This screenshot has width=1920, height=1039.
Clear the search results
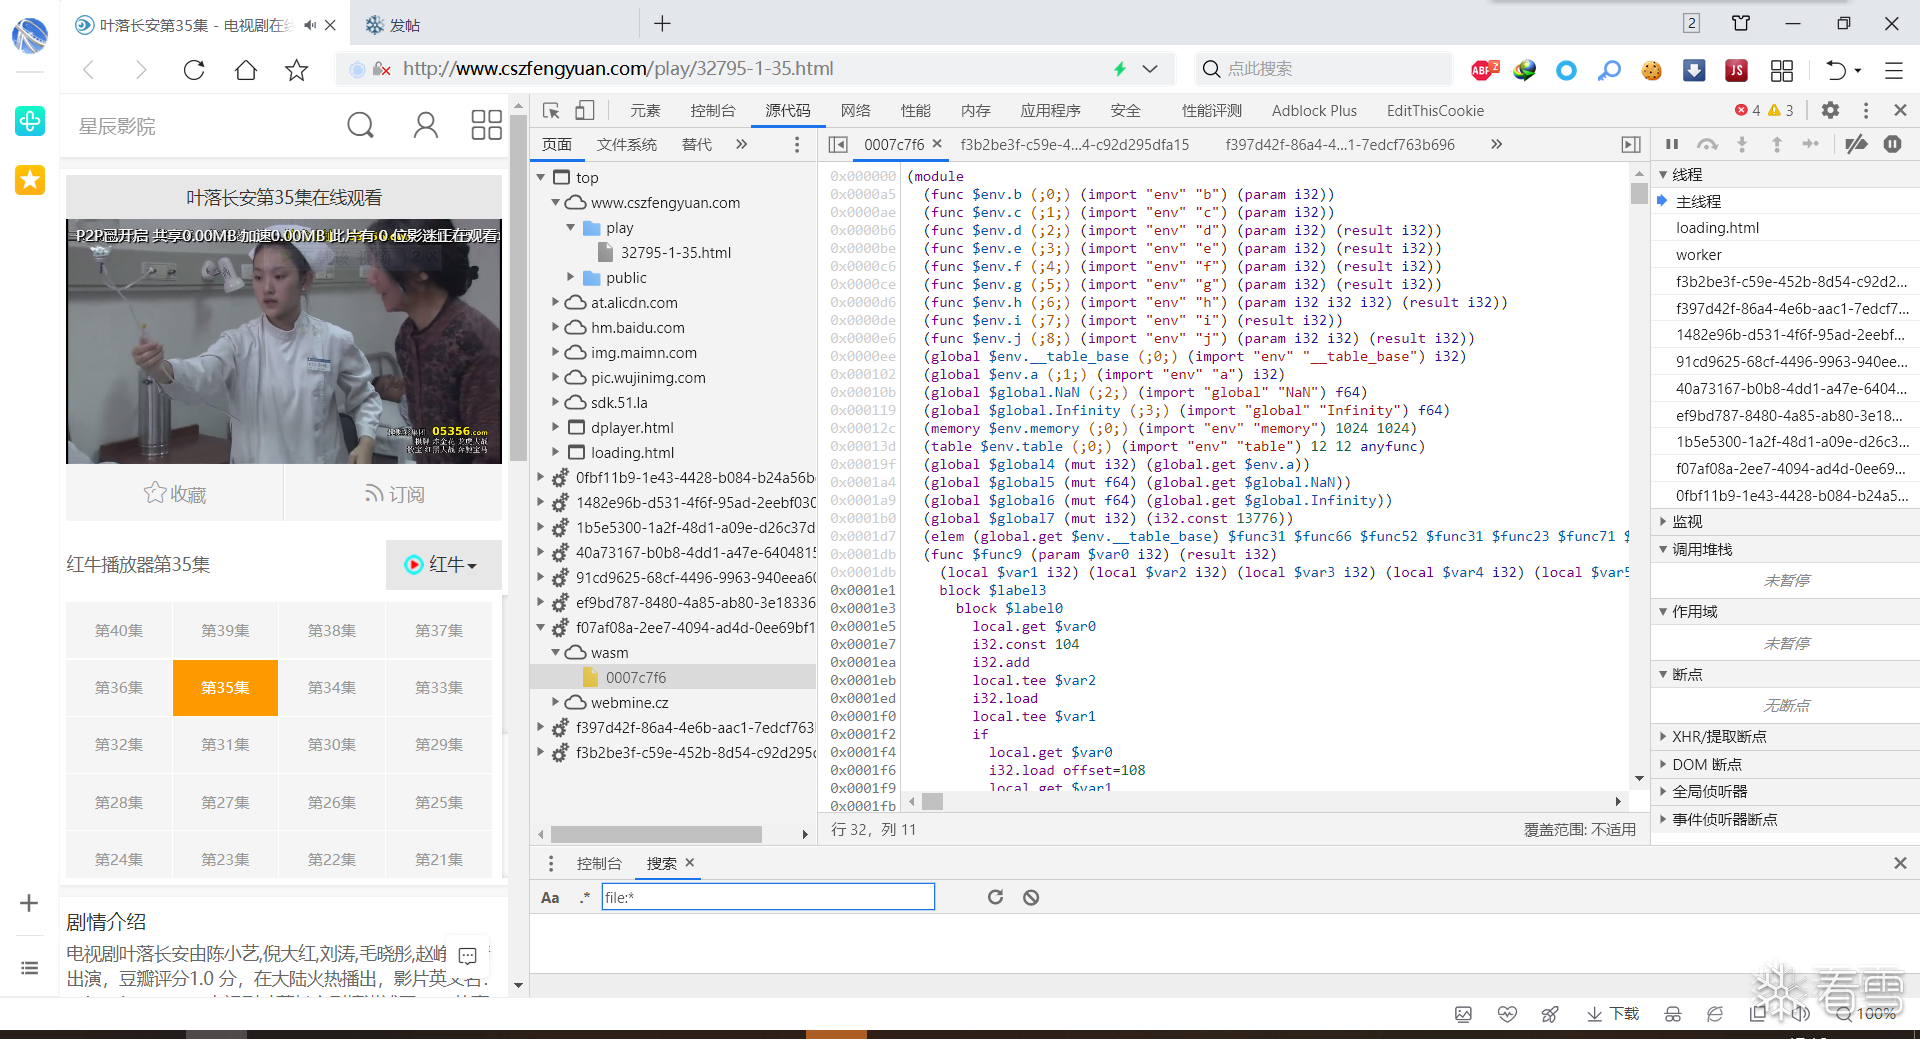coord(1031,897)
